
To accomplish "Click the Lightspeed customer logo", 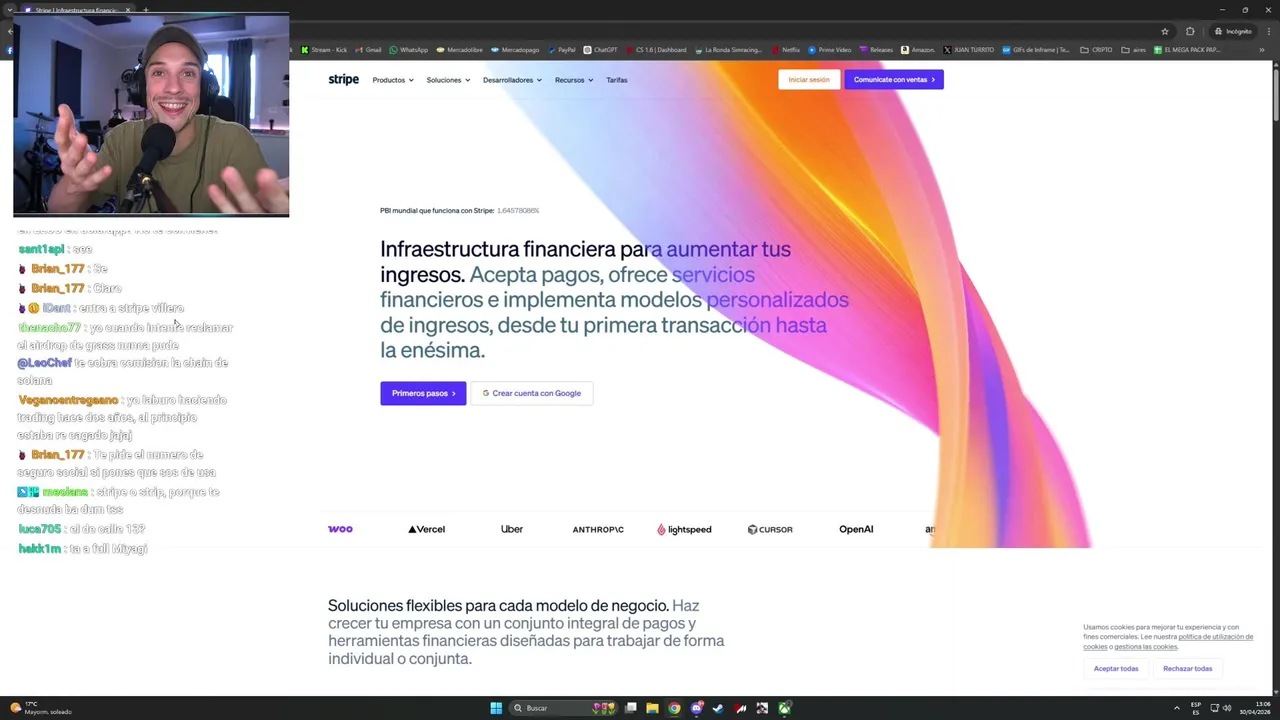I will point(684,529).
